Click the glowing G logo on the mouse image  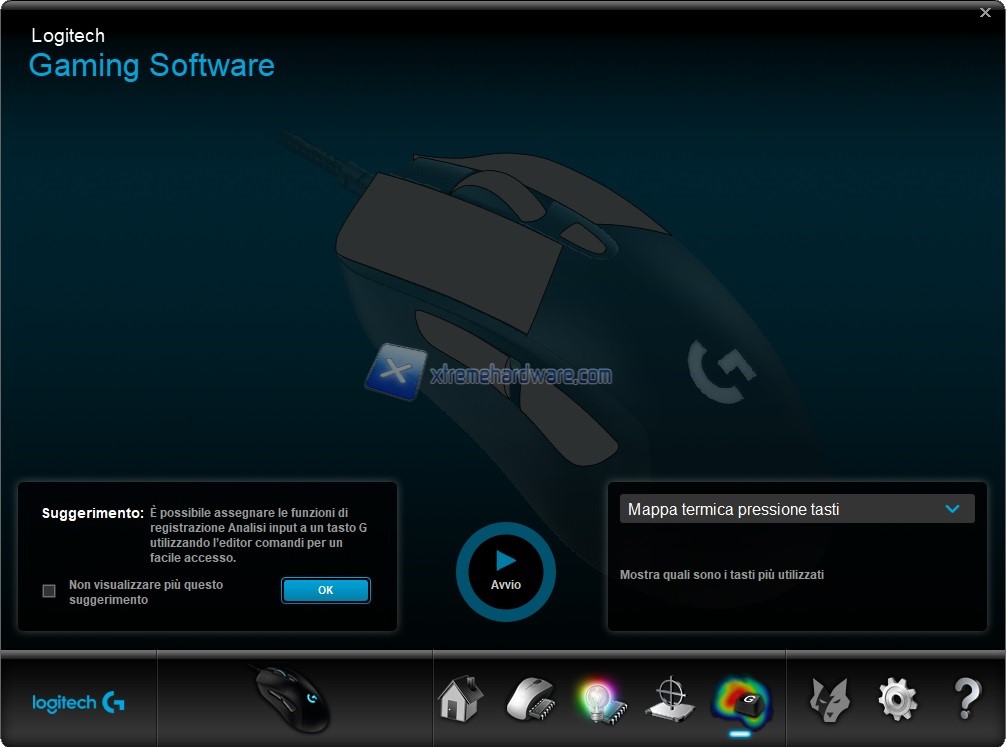click(720, 371)
